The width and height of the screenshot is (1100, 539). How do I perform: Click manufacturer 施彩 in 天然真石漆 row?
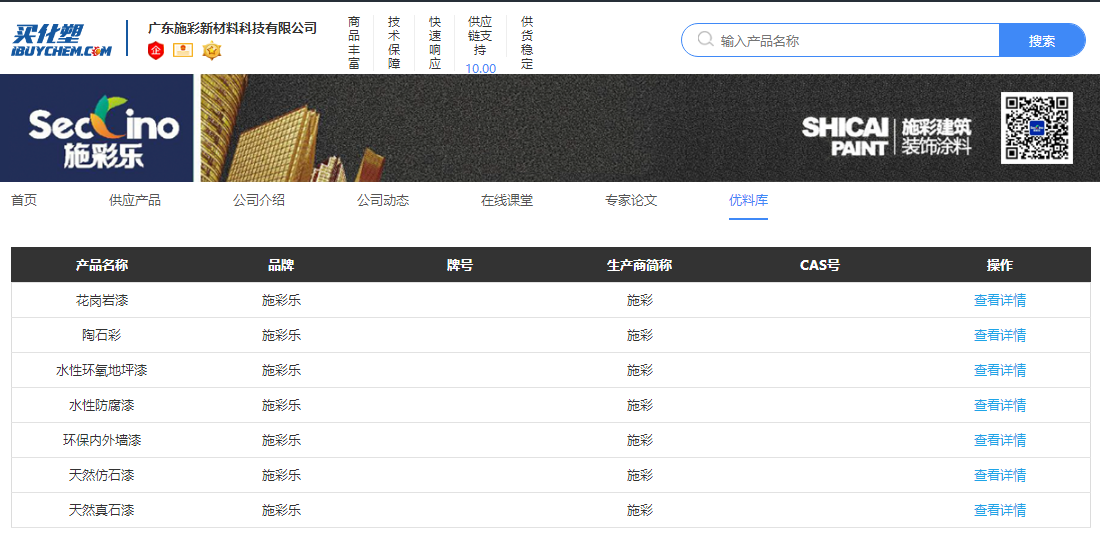(640, 511)
